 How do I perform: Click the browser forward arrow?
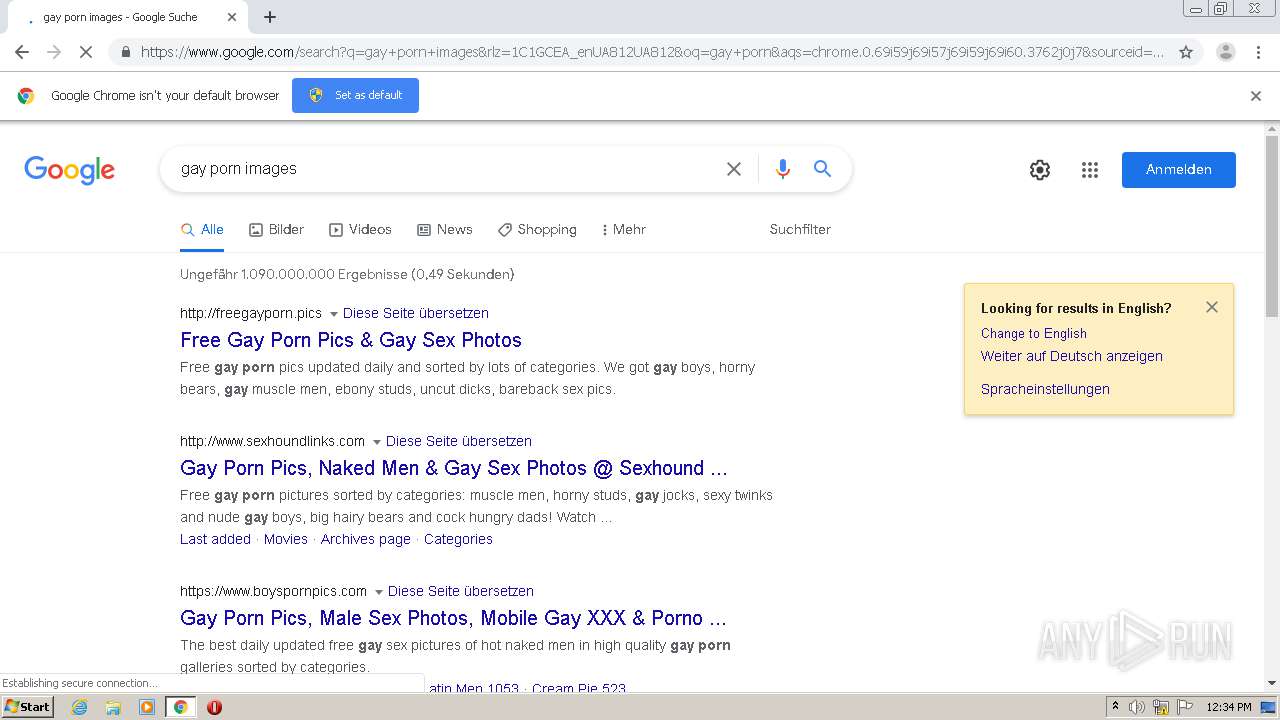54,52
